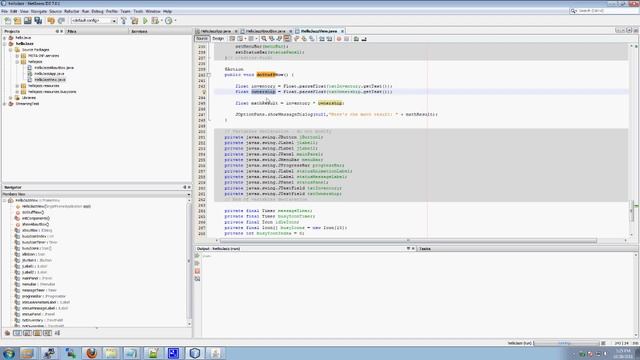Click the Find Next Occurrence icon
Screen dimensions: 640x360
coord(279,39)
